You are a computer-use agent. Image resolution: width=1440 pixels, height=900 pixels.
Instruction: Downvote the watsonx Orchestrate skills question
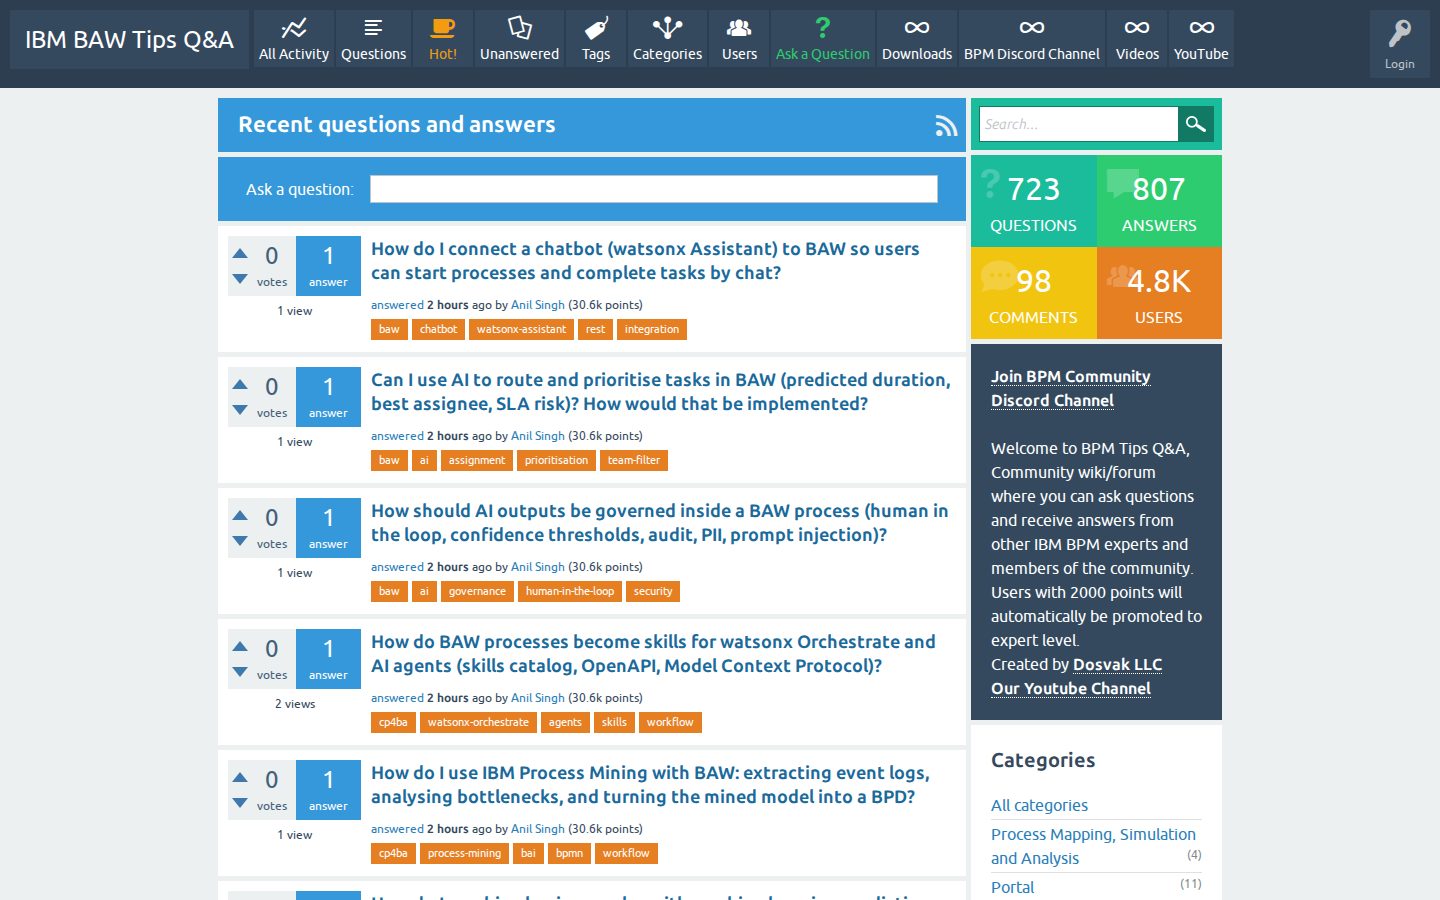point(240,672)
